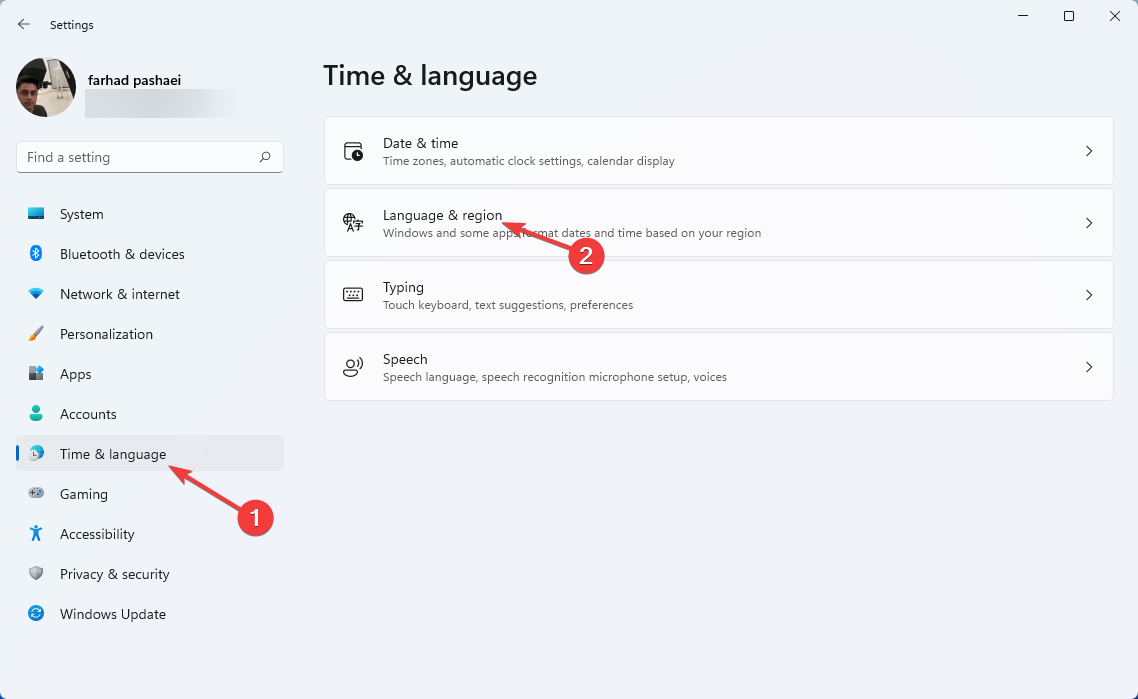This screenshot has height=699, width=1138.
Task: Expand the Speech row chevron
Action: [1089, 367]
